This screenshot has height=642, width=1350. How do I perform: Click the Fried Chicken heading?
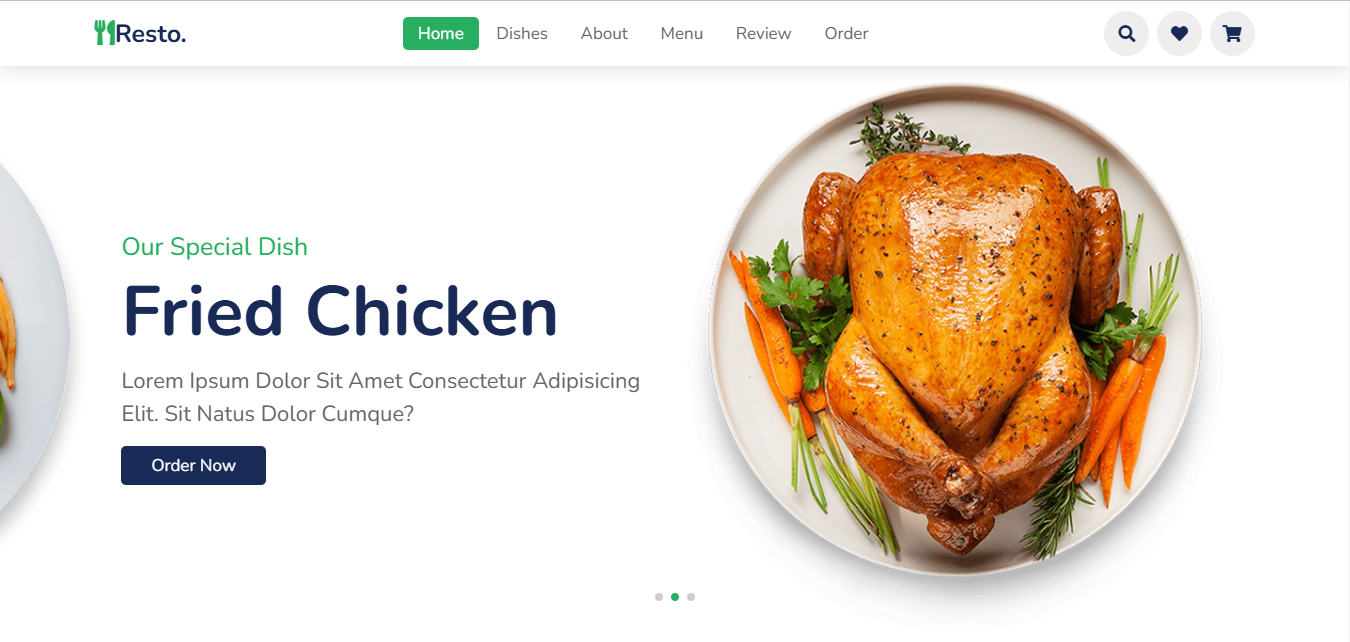pos(340,311)
